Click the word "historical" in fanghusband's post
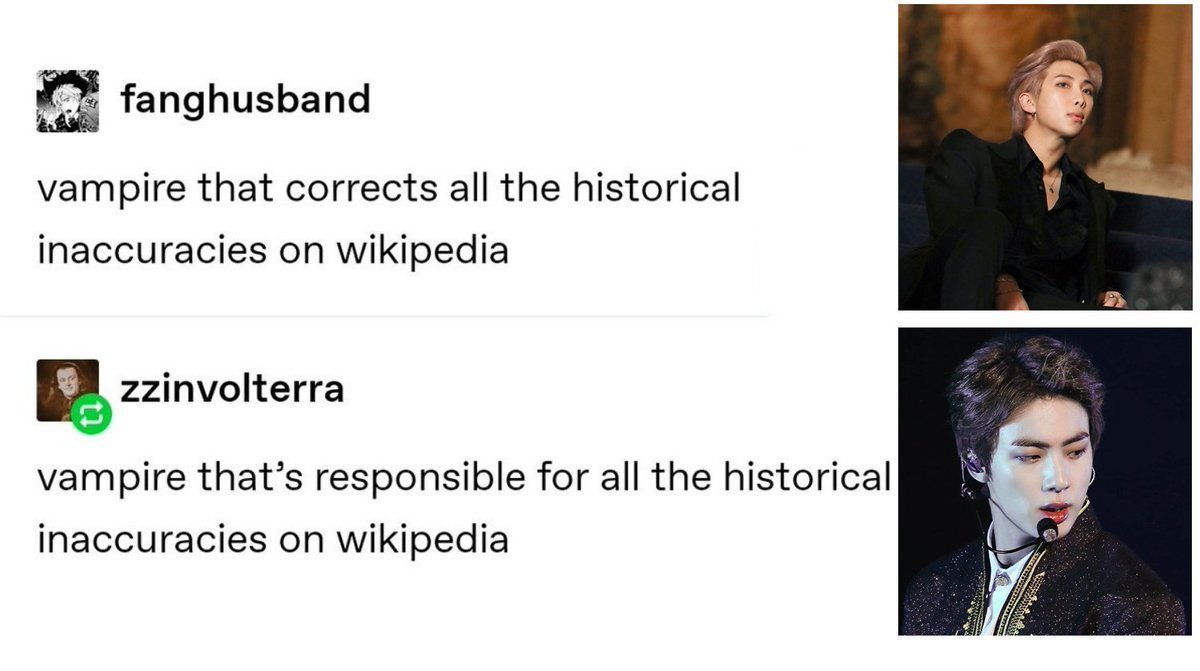This screenshot has height=671, width=1200. tap(655, 189)
